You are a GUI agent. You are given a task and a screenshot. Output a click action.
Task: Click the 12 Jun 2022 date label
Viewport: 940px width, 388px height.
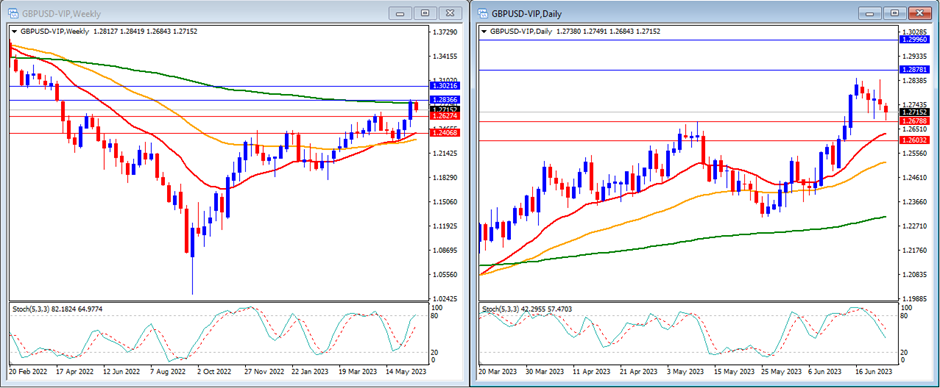tap(122, 372)
